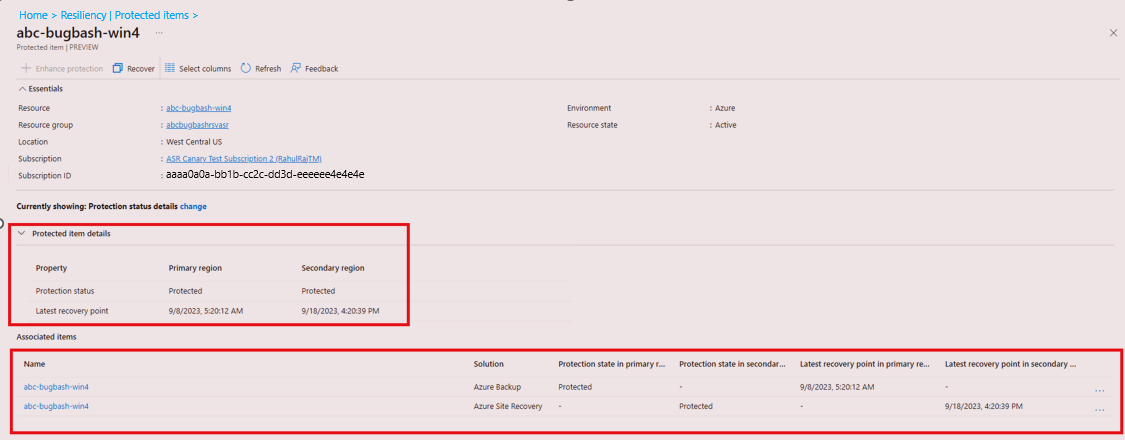Click Enhance protection button
1125x440 pixels.
click(62, 68)
